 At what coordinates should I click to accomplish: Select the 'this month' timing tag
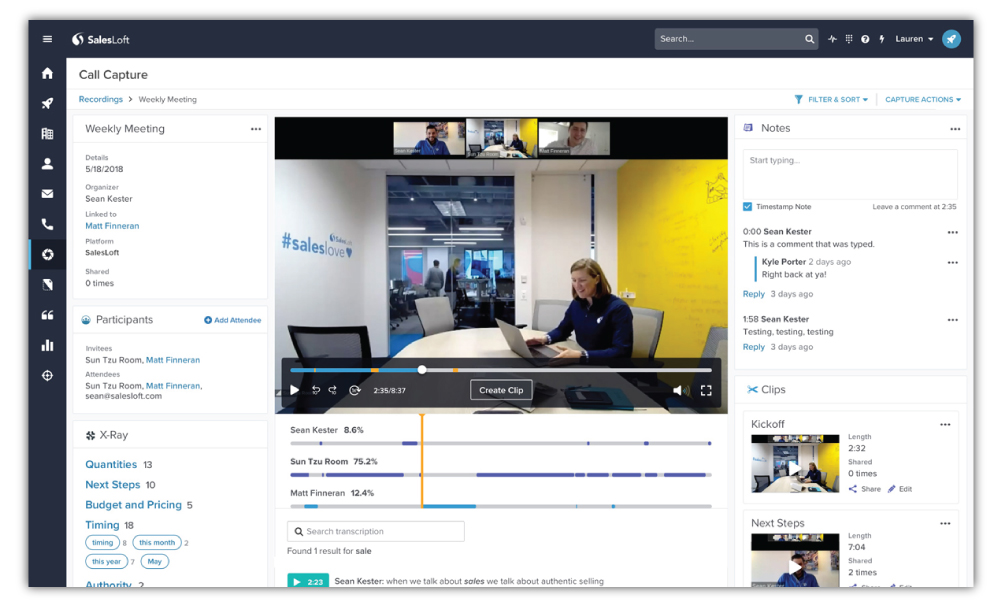pos(157,543)
